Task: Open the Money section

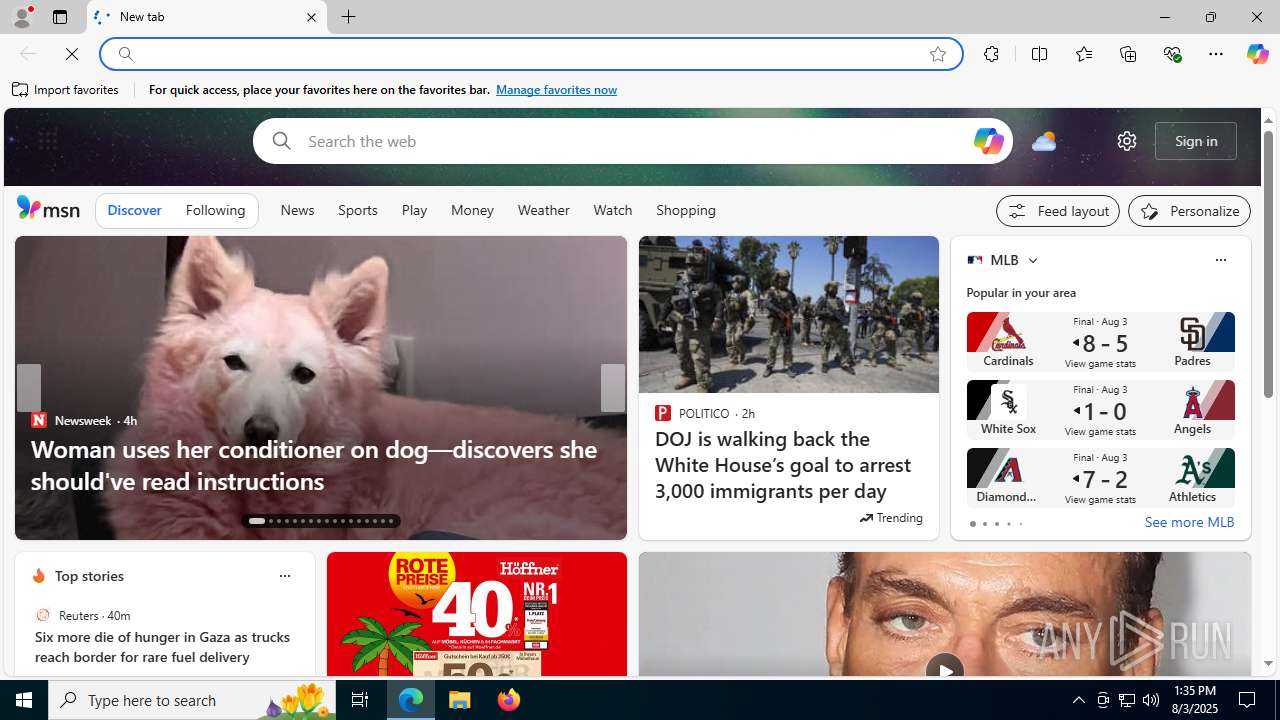Action: tap(472, 211)
